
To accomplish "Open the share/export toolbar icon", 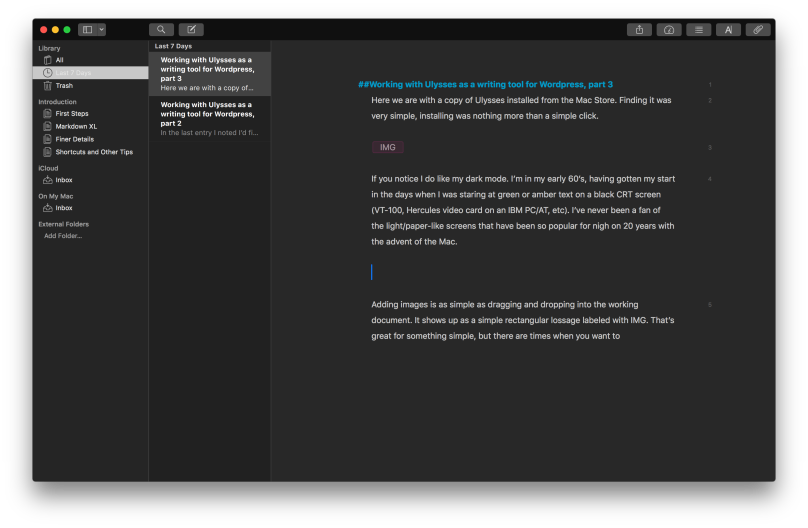I will point(639,30).
